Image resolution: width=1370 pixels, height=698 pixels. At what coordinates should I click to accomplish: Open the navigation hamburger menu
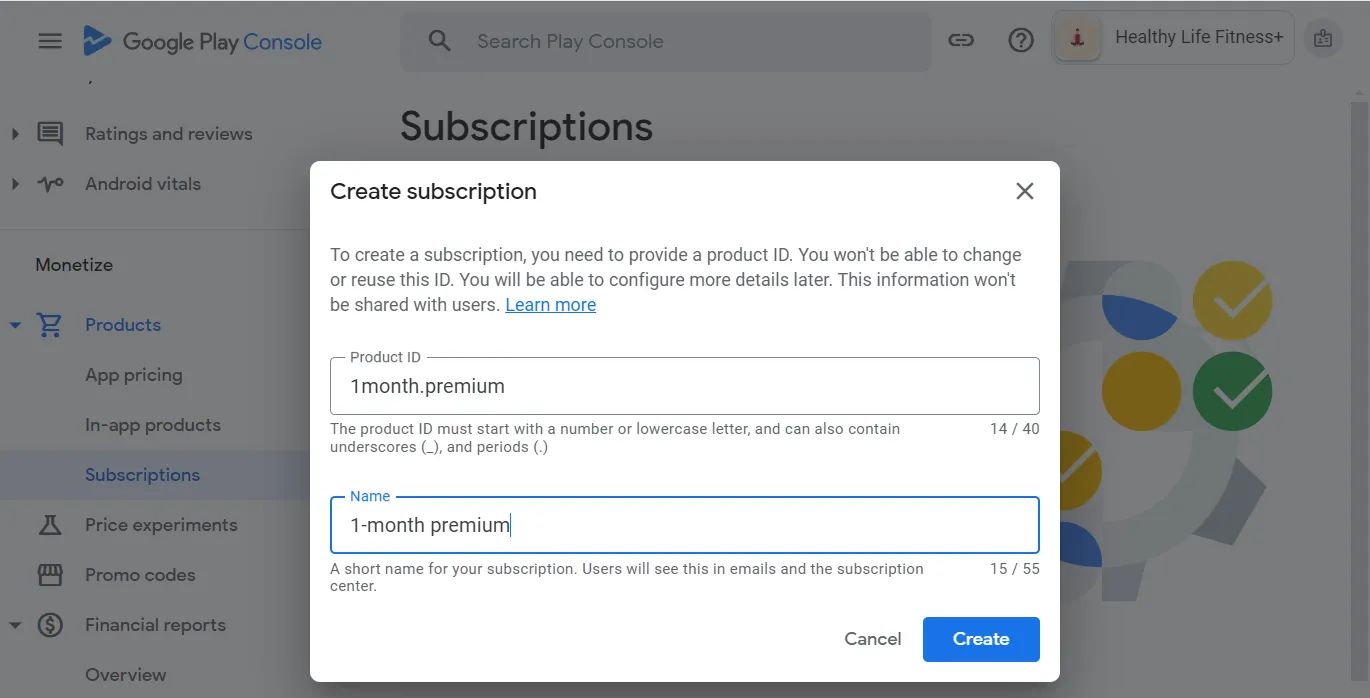click(49, 40)
